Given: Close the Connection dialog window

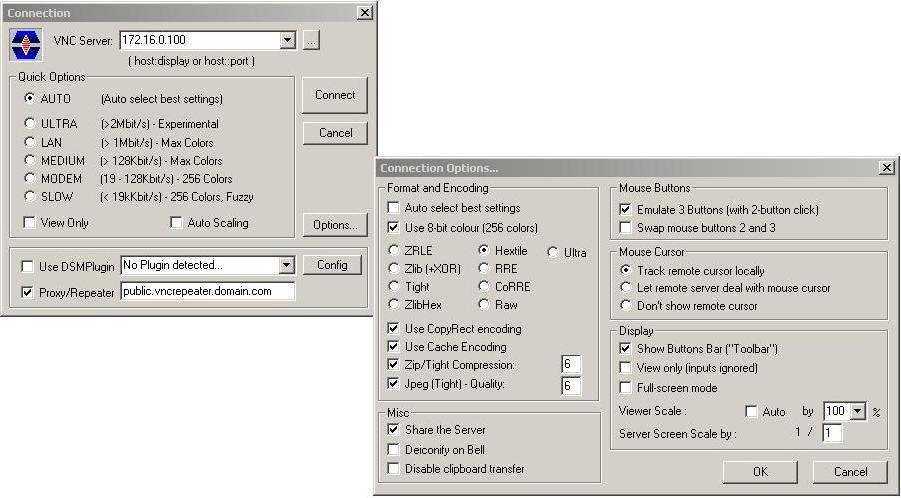Looking at the screenshot, I should 364,12.
